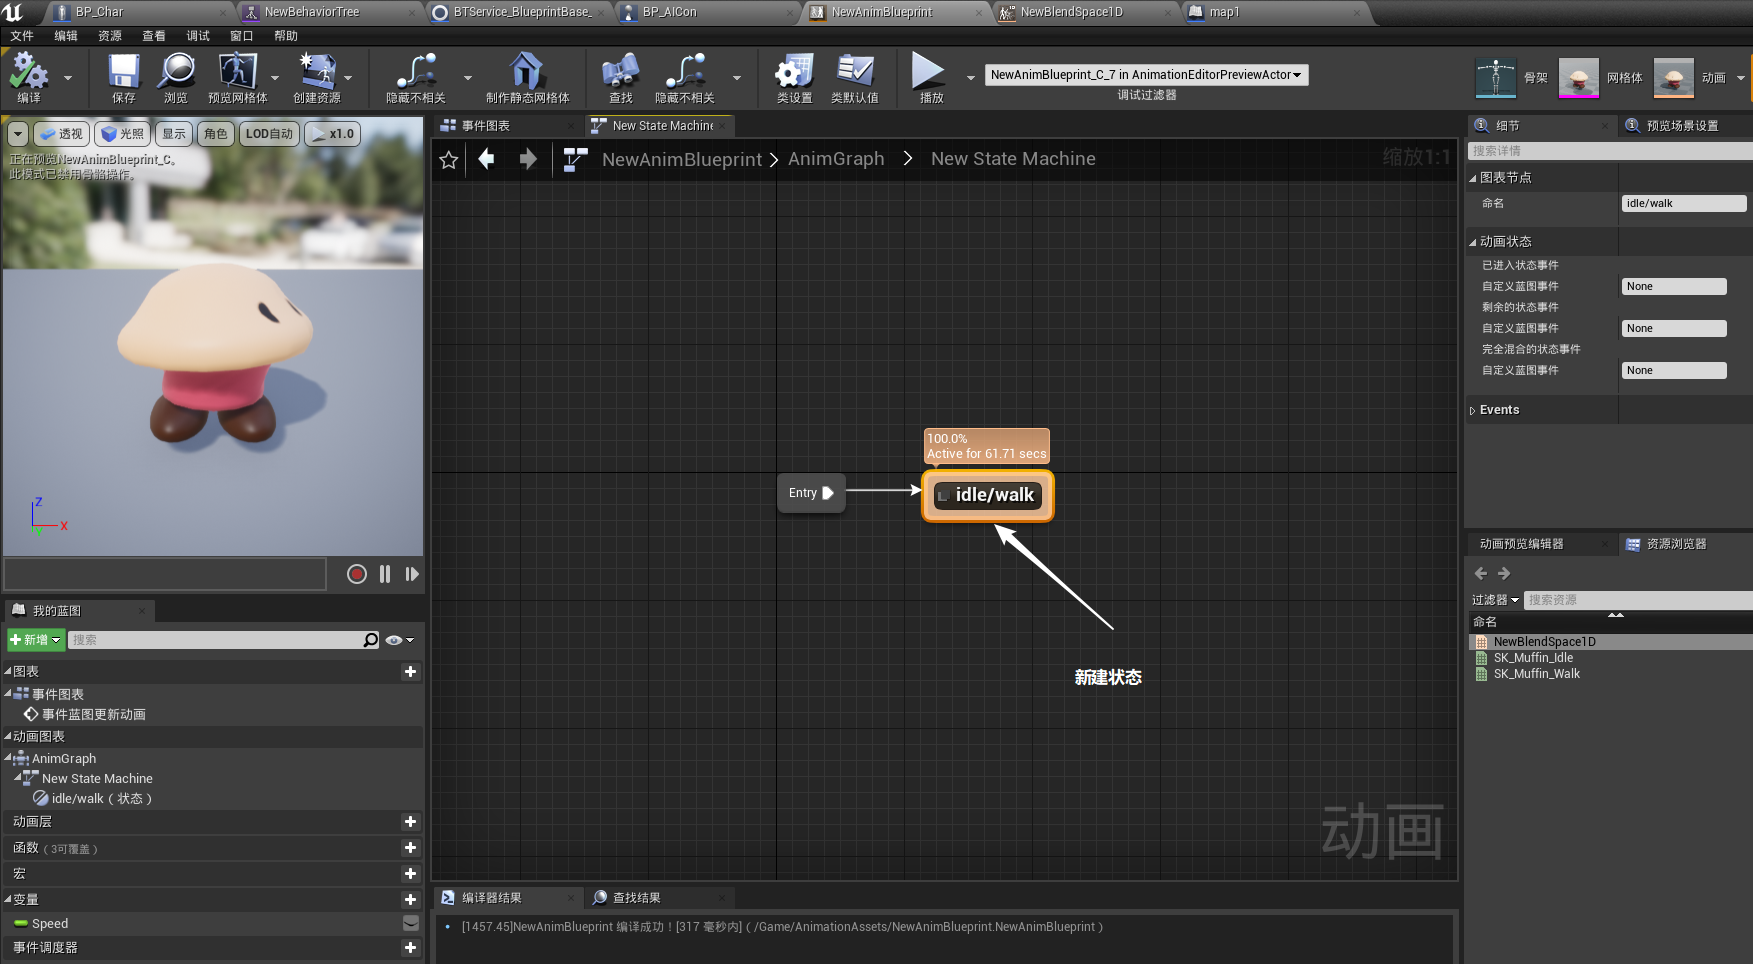Click the record button in preview viewport
The width and height of the screenshot is (1753, 964).
357,574
